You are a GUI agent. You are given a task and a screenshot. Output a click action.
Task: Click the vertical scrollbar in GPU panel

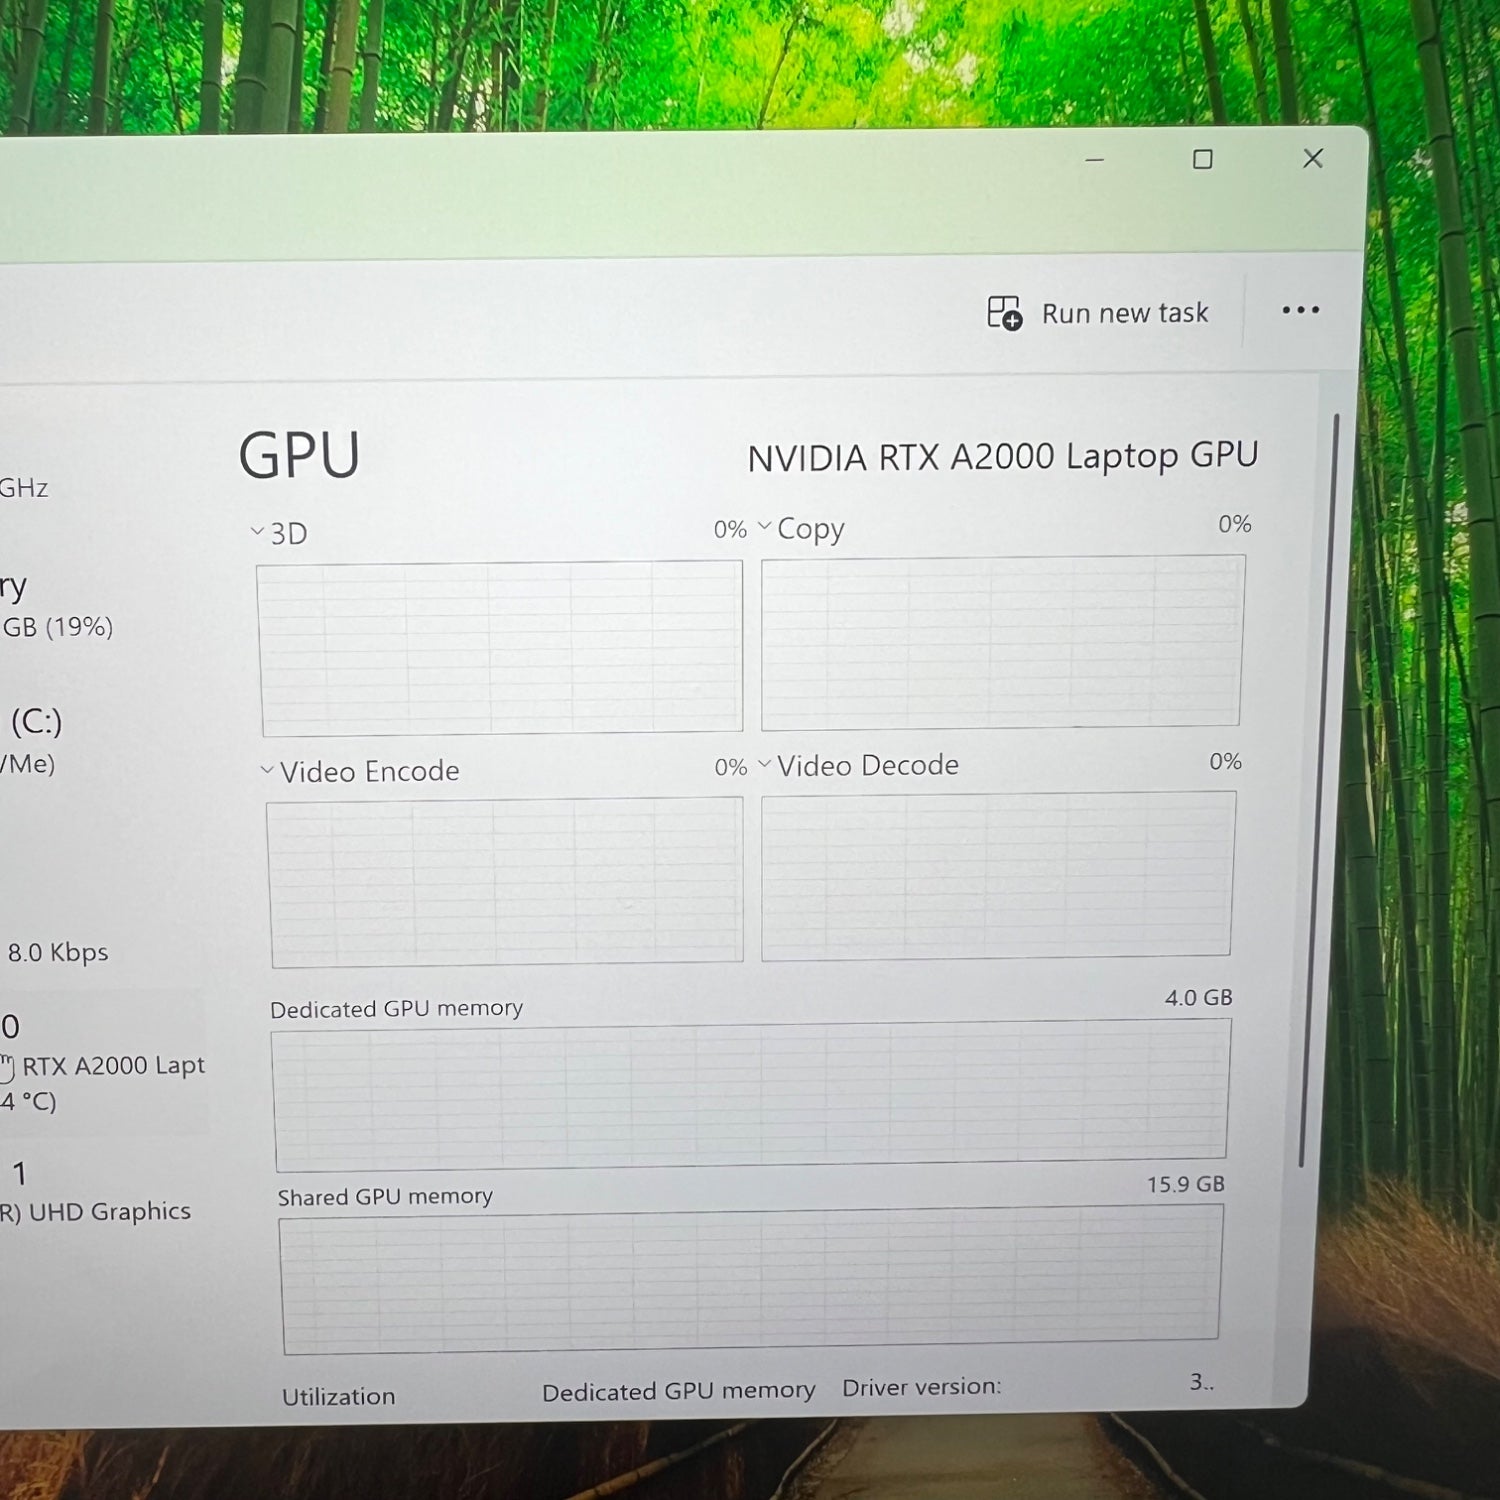click(1318, 790)
